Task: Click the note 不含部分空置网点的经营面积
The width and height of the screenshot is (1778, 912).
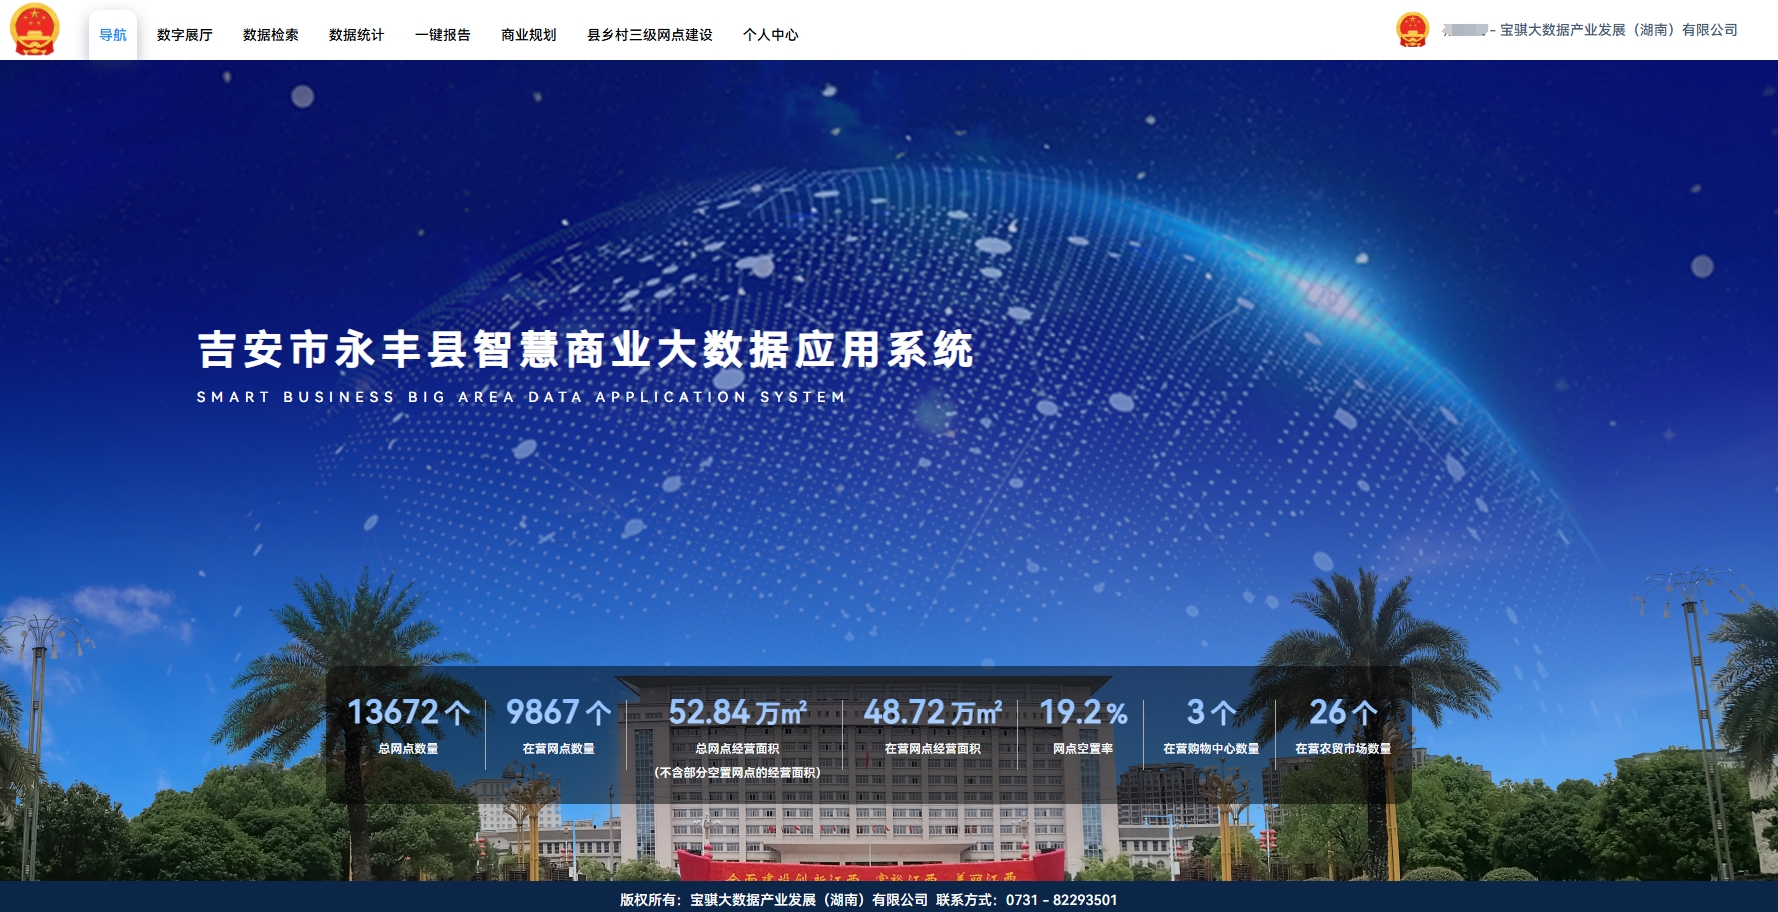Action: click(x=737, y=772)
